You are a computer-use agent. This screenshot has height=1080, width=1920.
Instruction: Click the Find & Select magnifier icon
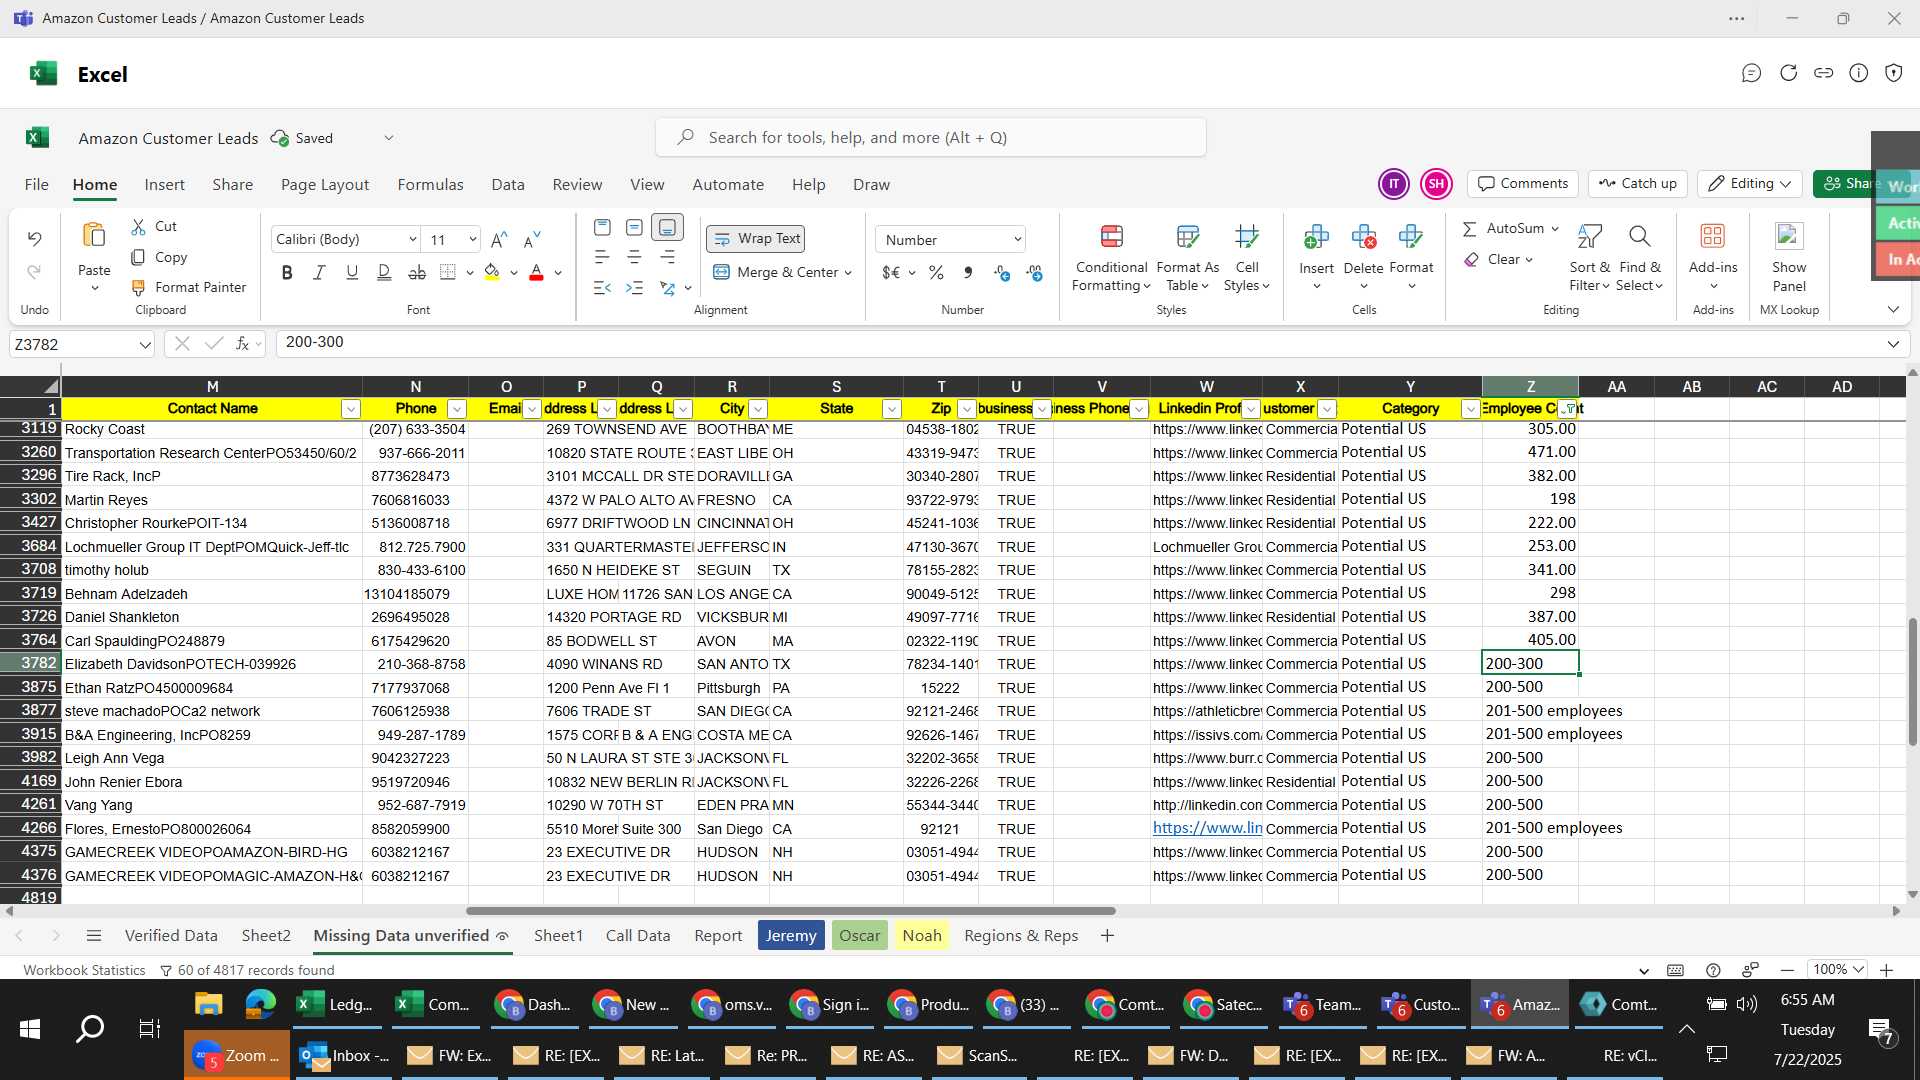pyautogui.click(x=1639, y=237)
